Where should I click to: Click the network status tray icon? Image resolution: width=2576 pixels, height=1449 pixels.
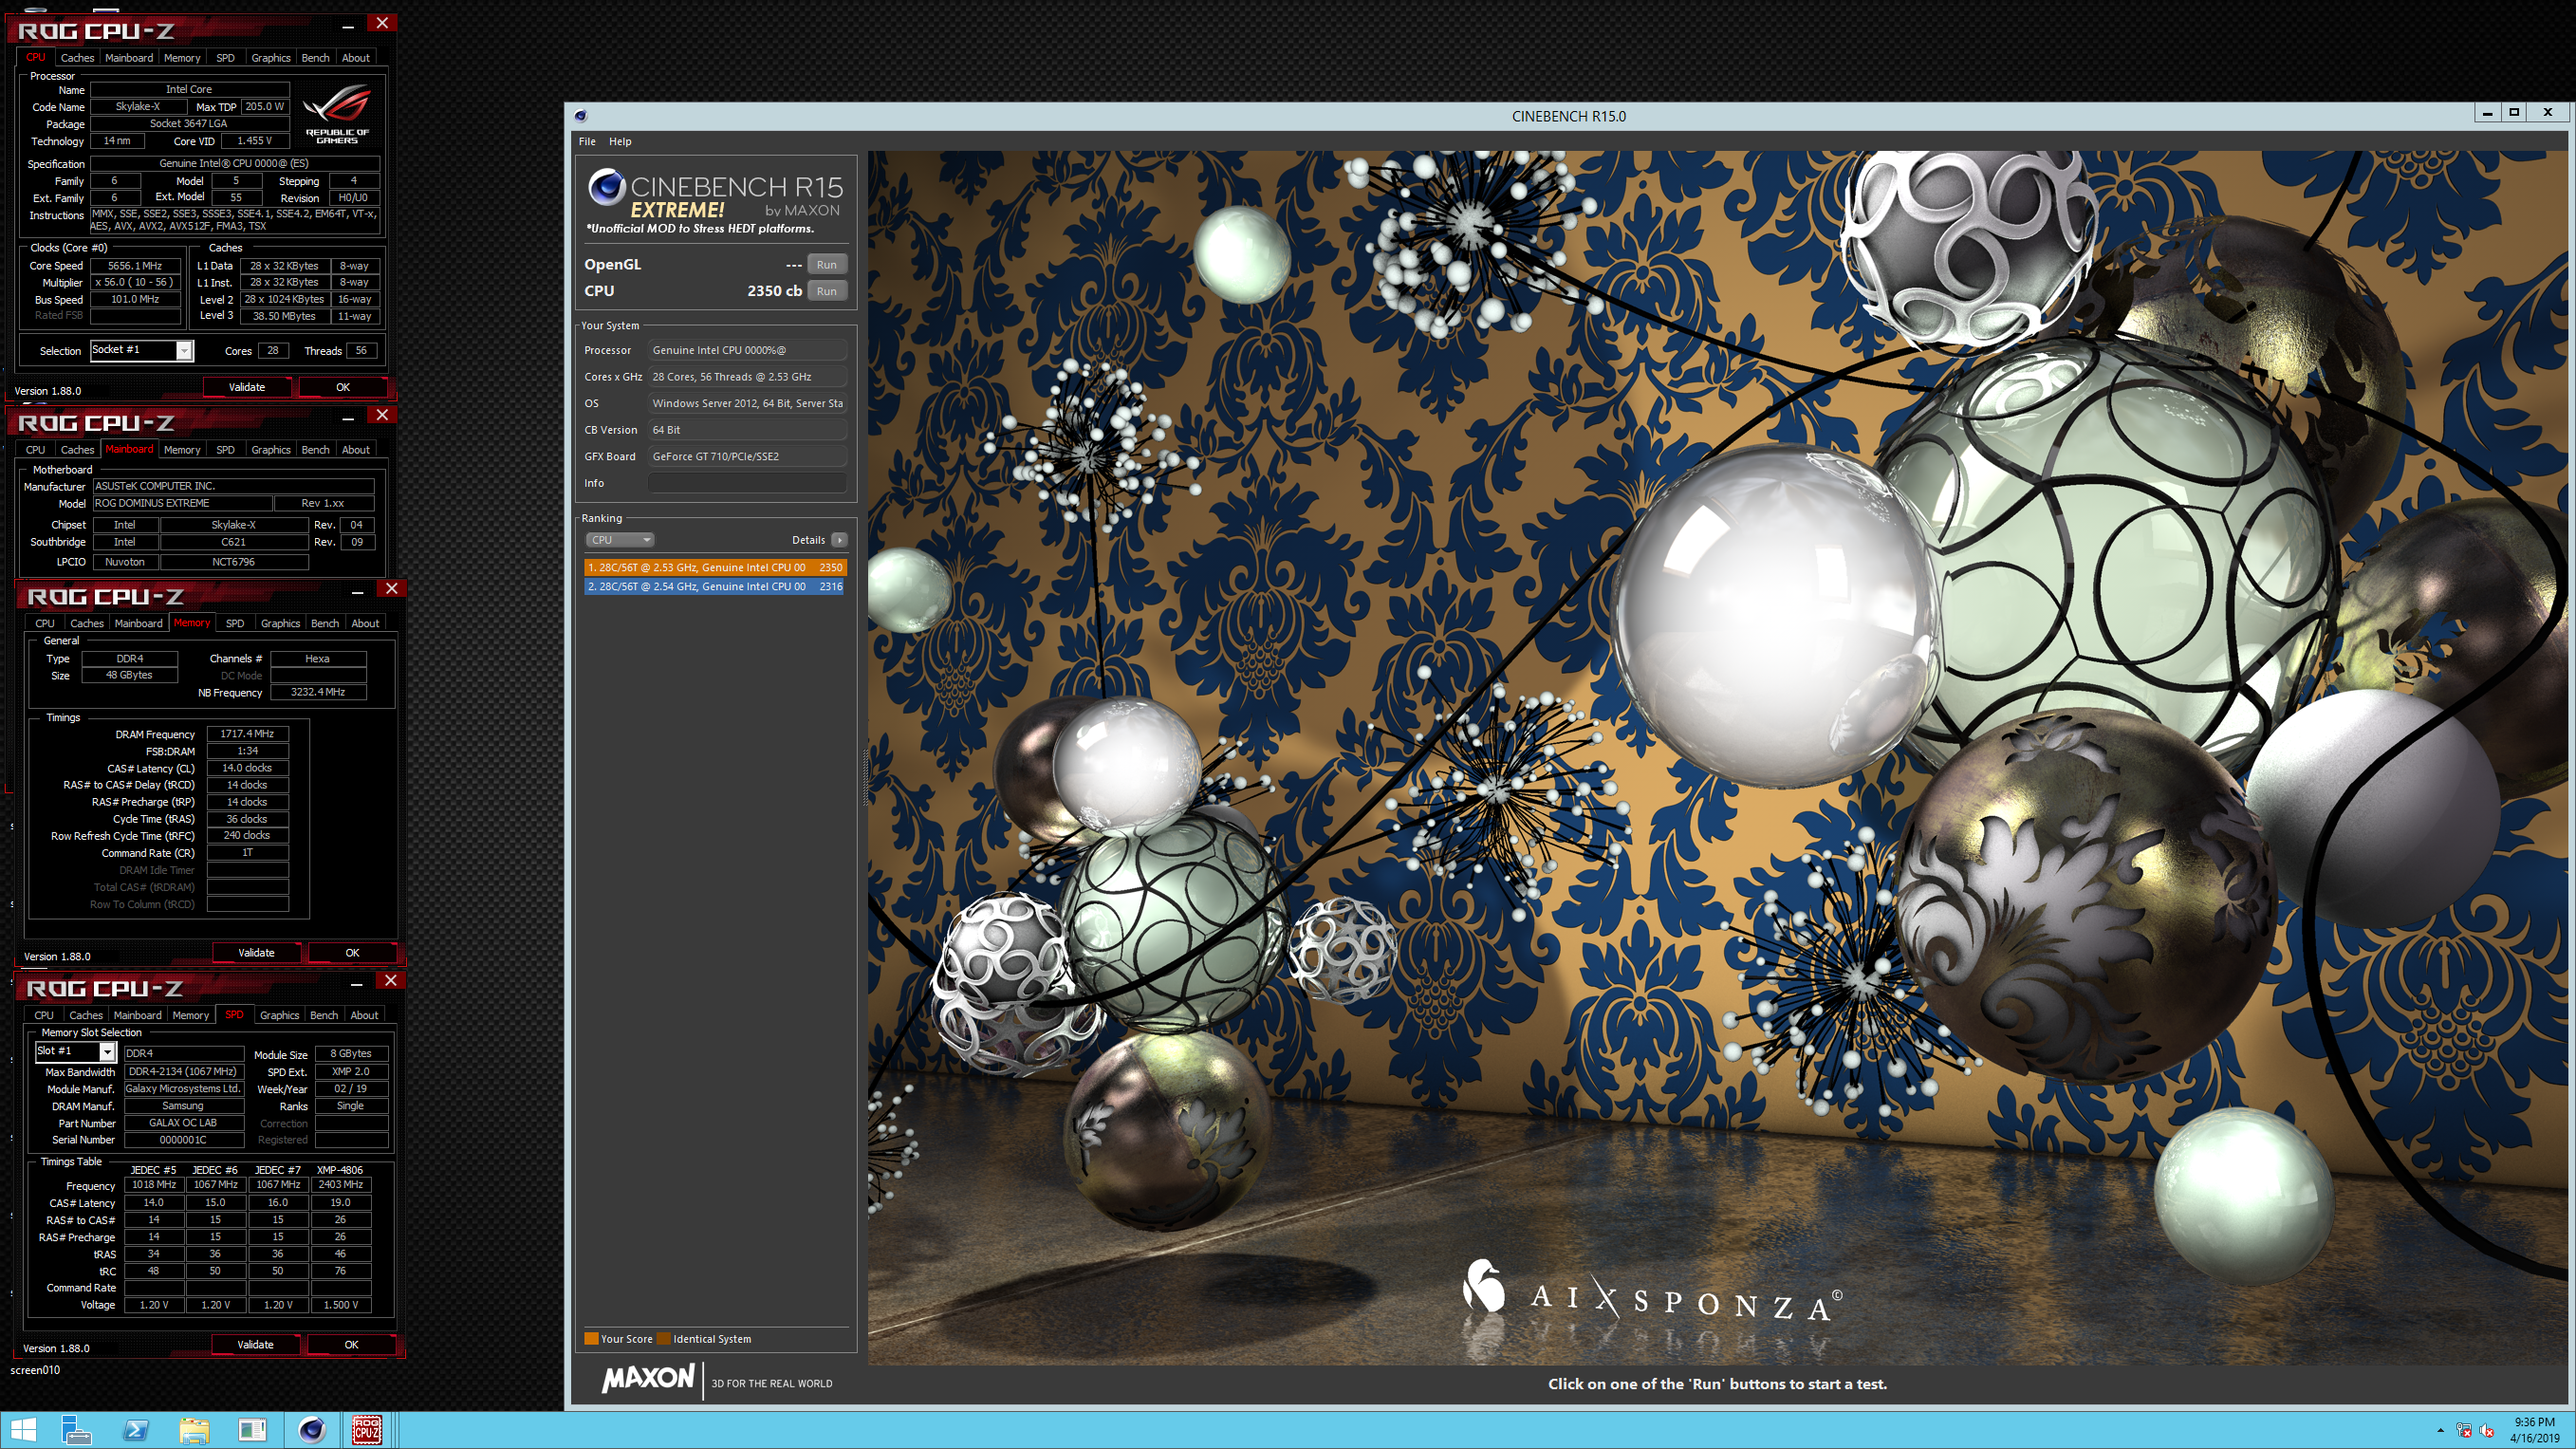pos(2464,1430)
